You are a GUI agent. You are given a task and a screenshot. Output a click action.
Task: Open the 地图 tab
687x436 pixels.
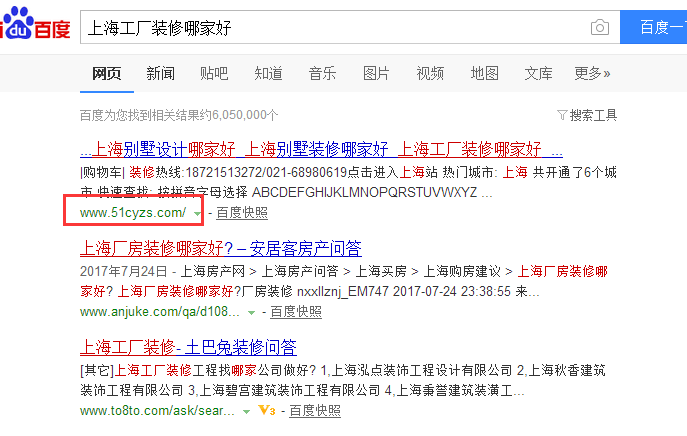pos(485,73)
